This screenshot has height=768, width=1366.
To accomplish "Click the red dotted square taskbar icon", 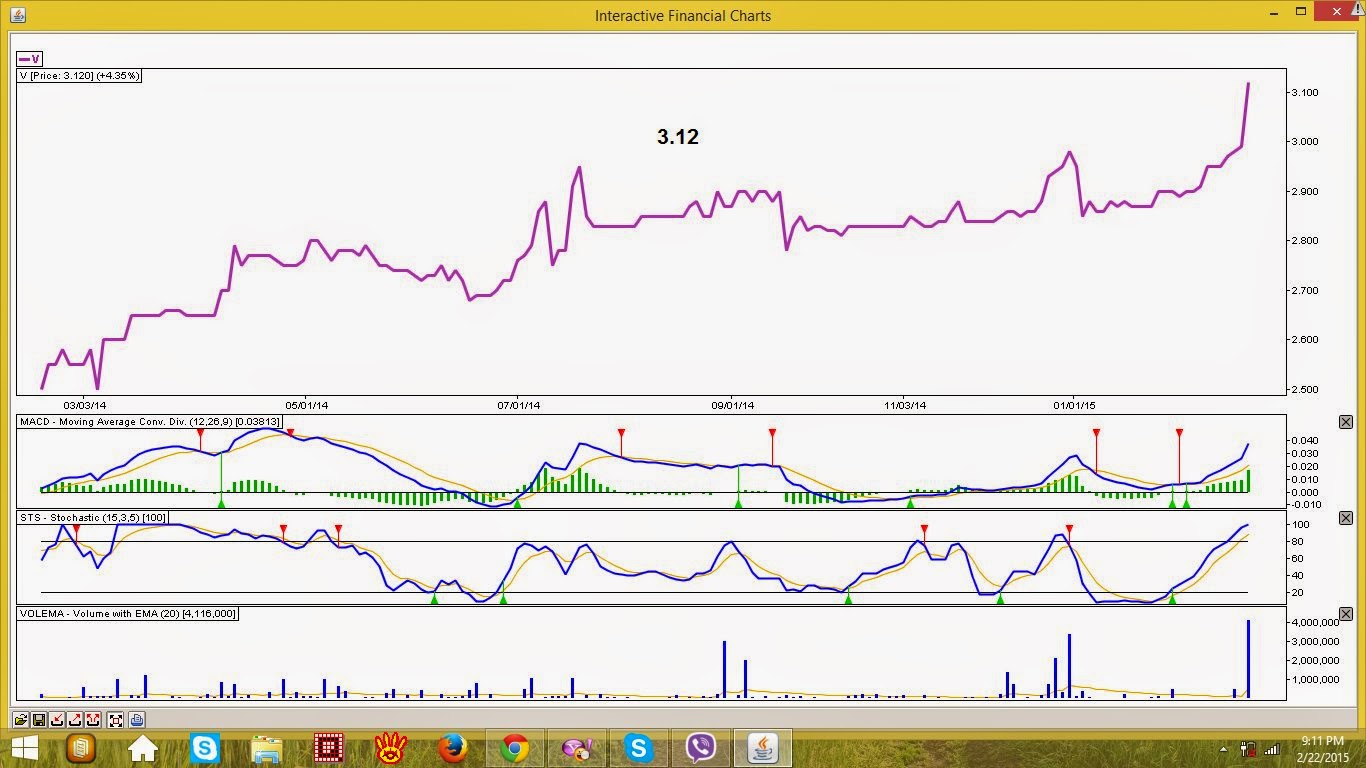I will point(329,747).
